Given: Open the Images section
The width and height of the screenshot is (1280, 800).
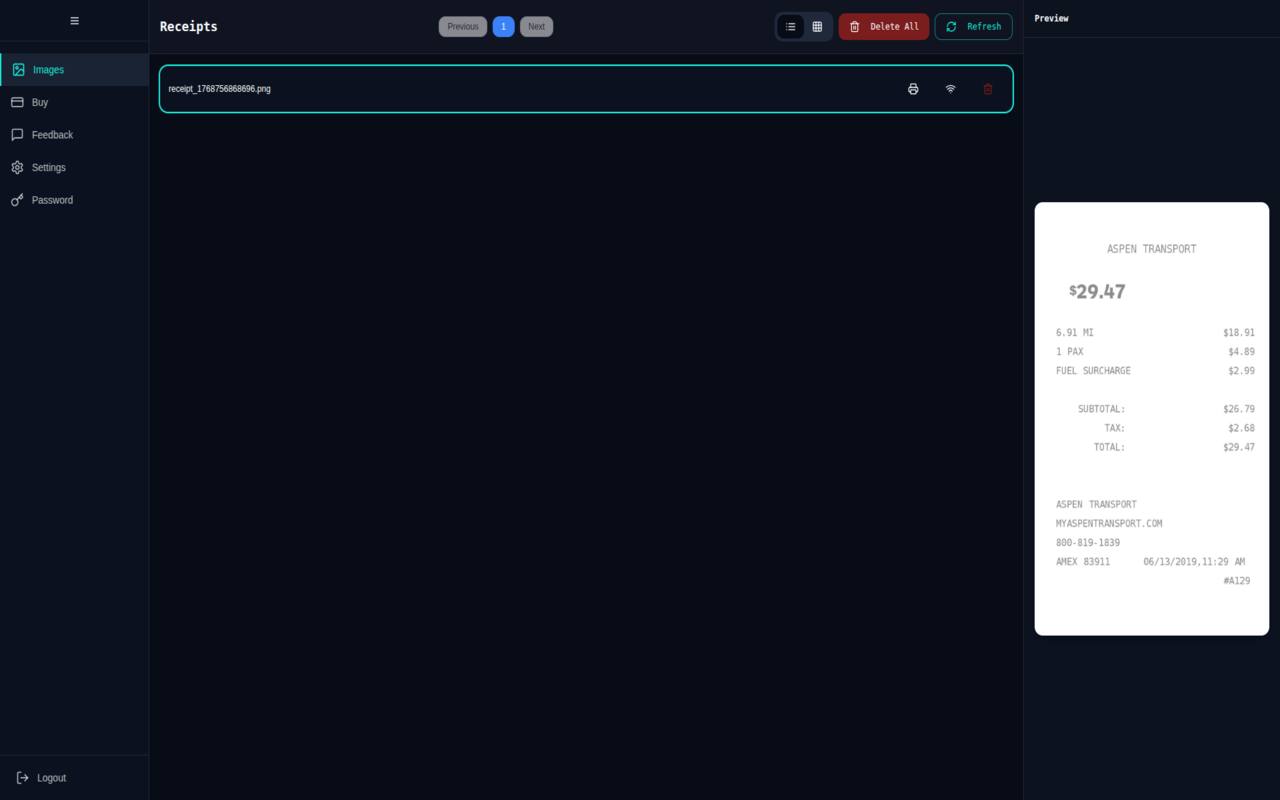Looking at the screenshot, I should pos(74,70).
